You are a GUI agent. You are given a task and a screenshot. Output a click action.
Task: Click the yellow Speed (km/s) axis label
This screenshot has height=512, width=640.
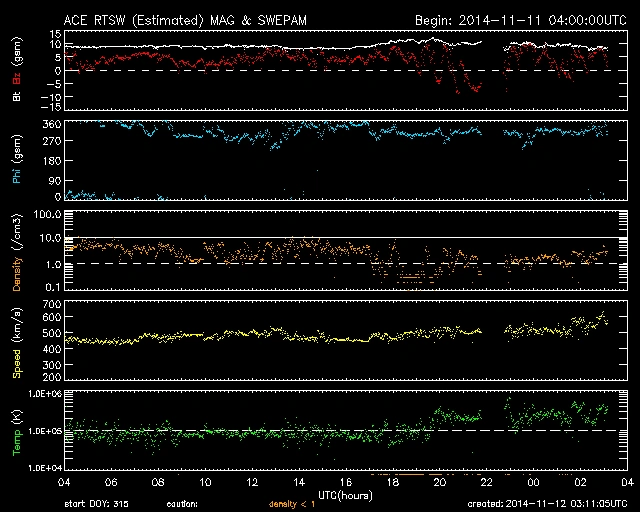tap(17, 342)
